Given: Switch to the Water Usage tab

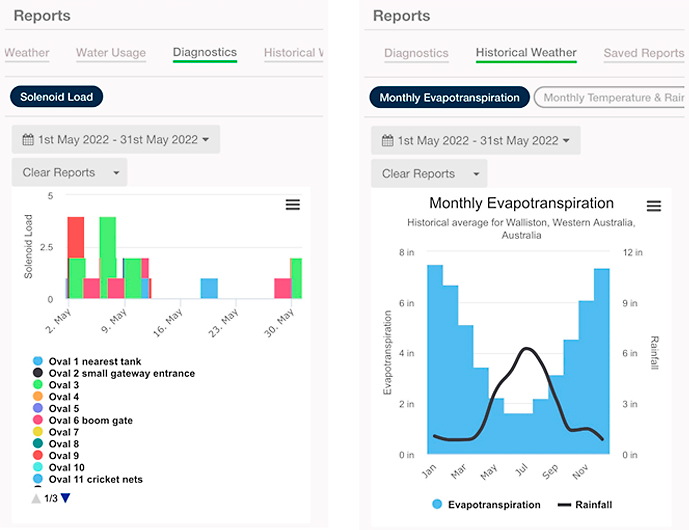Looking at the screenshot, I should tap(111, 53).
